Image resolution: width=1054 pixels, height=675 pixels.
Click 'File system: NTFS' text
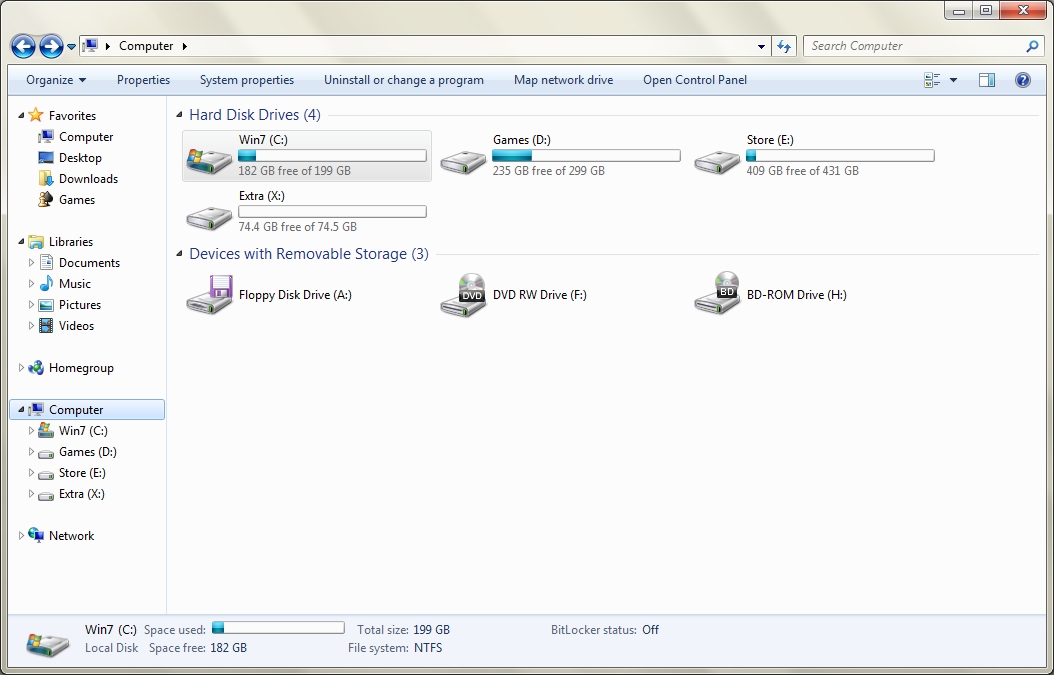click(x=395, y=648)
